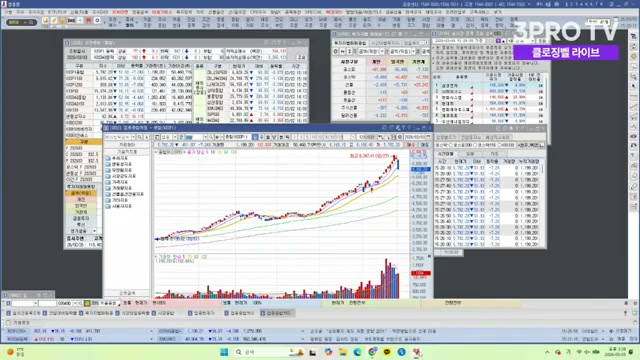Click the speaker volume icon in system tray
The width and height of the screenshot is (640, 360).
pos(587,352)
